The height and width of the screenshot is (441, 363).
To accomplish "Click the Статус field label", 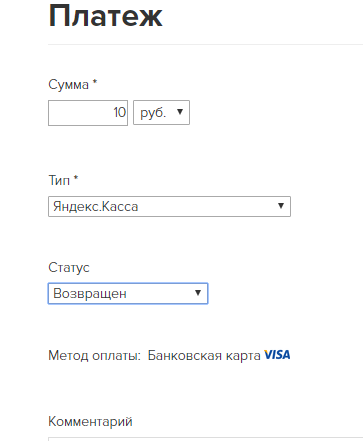I will coord(69,268).
